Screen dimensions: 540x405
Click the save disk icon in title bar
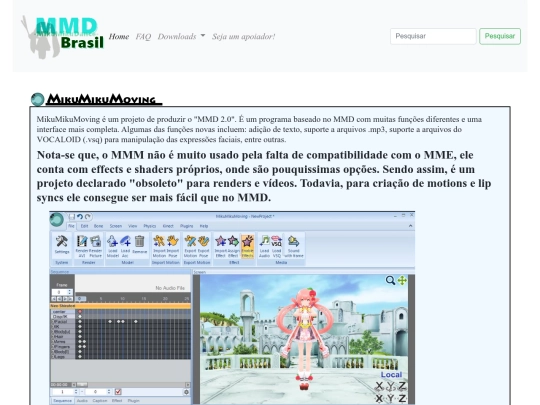click(72, 217)
